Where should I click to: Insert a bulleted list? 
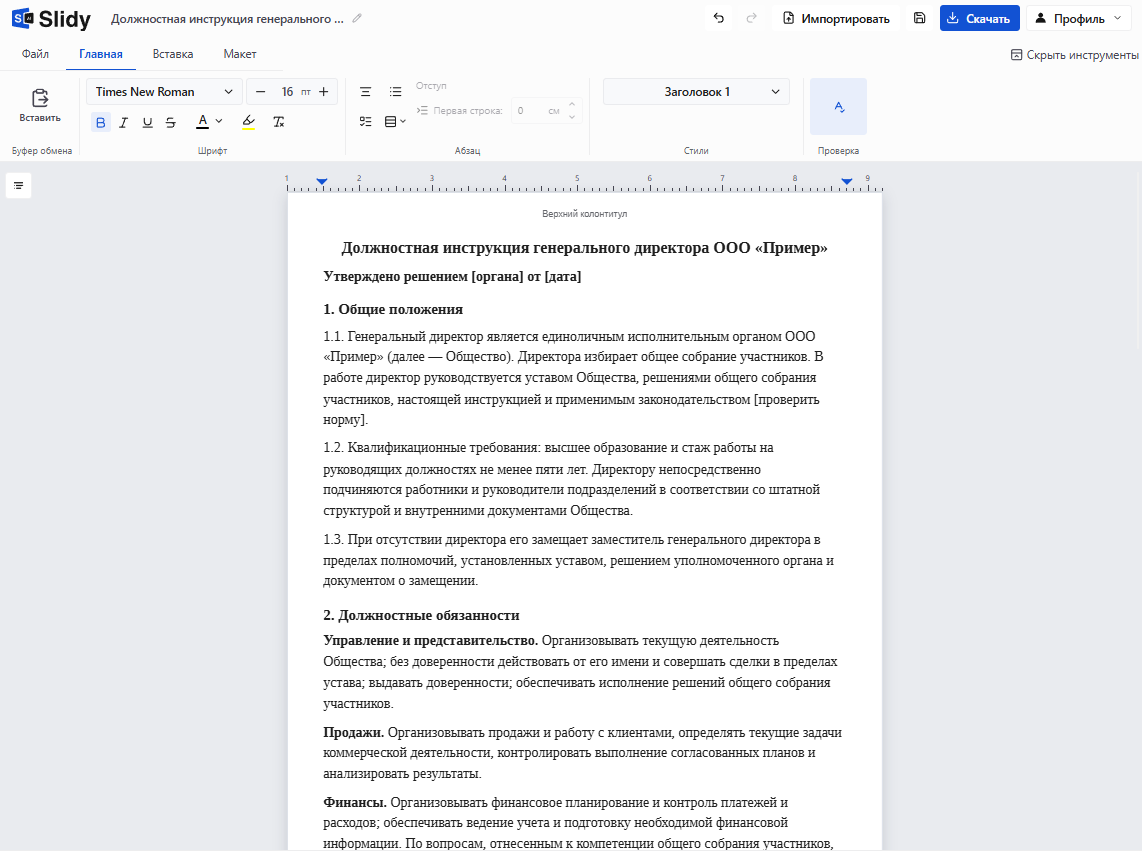pos(395,92)
